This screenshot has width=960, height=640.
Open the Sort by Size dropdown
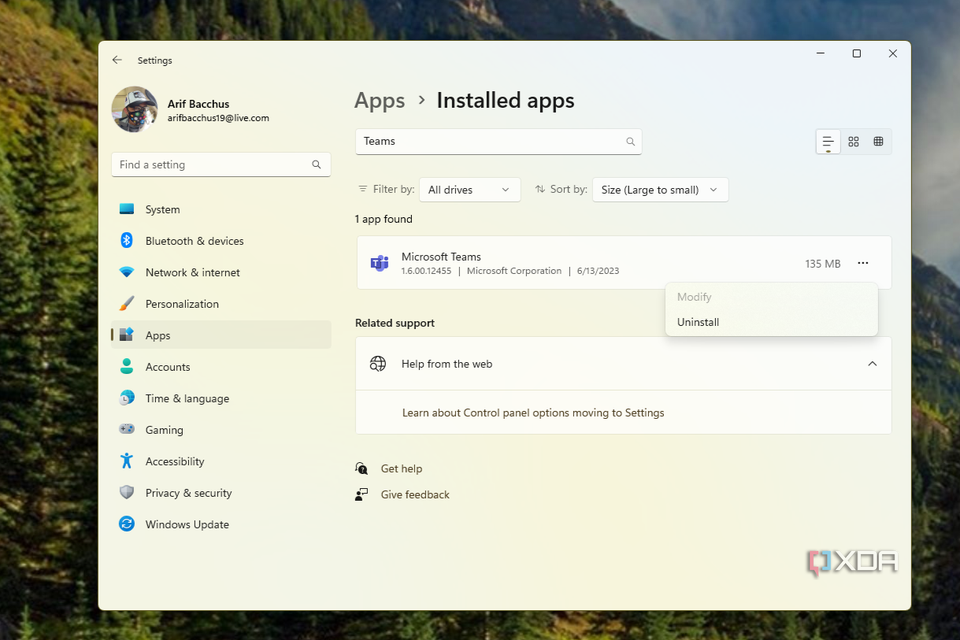tap(660, 190)
